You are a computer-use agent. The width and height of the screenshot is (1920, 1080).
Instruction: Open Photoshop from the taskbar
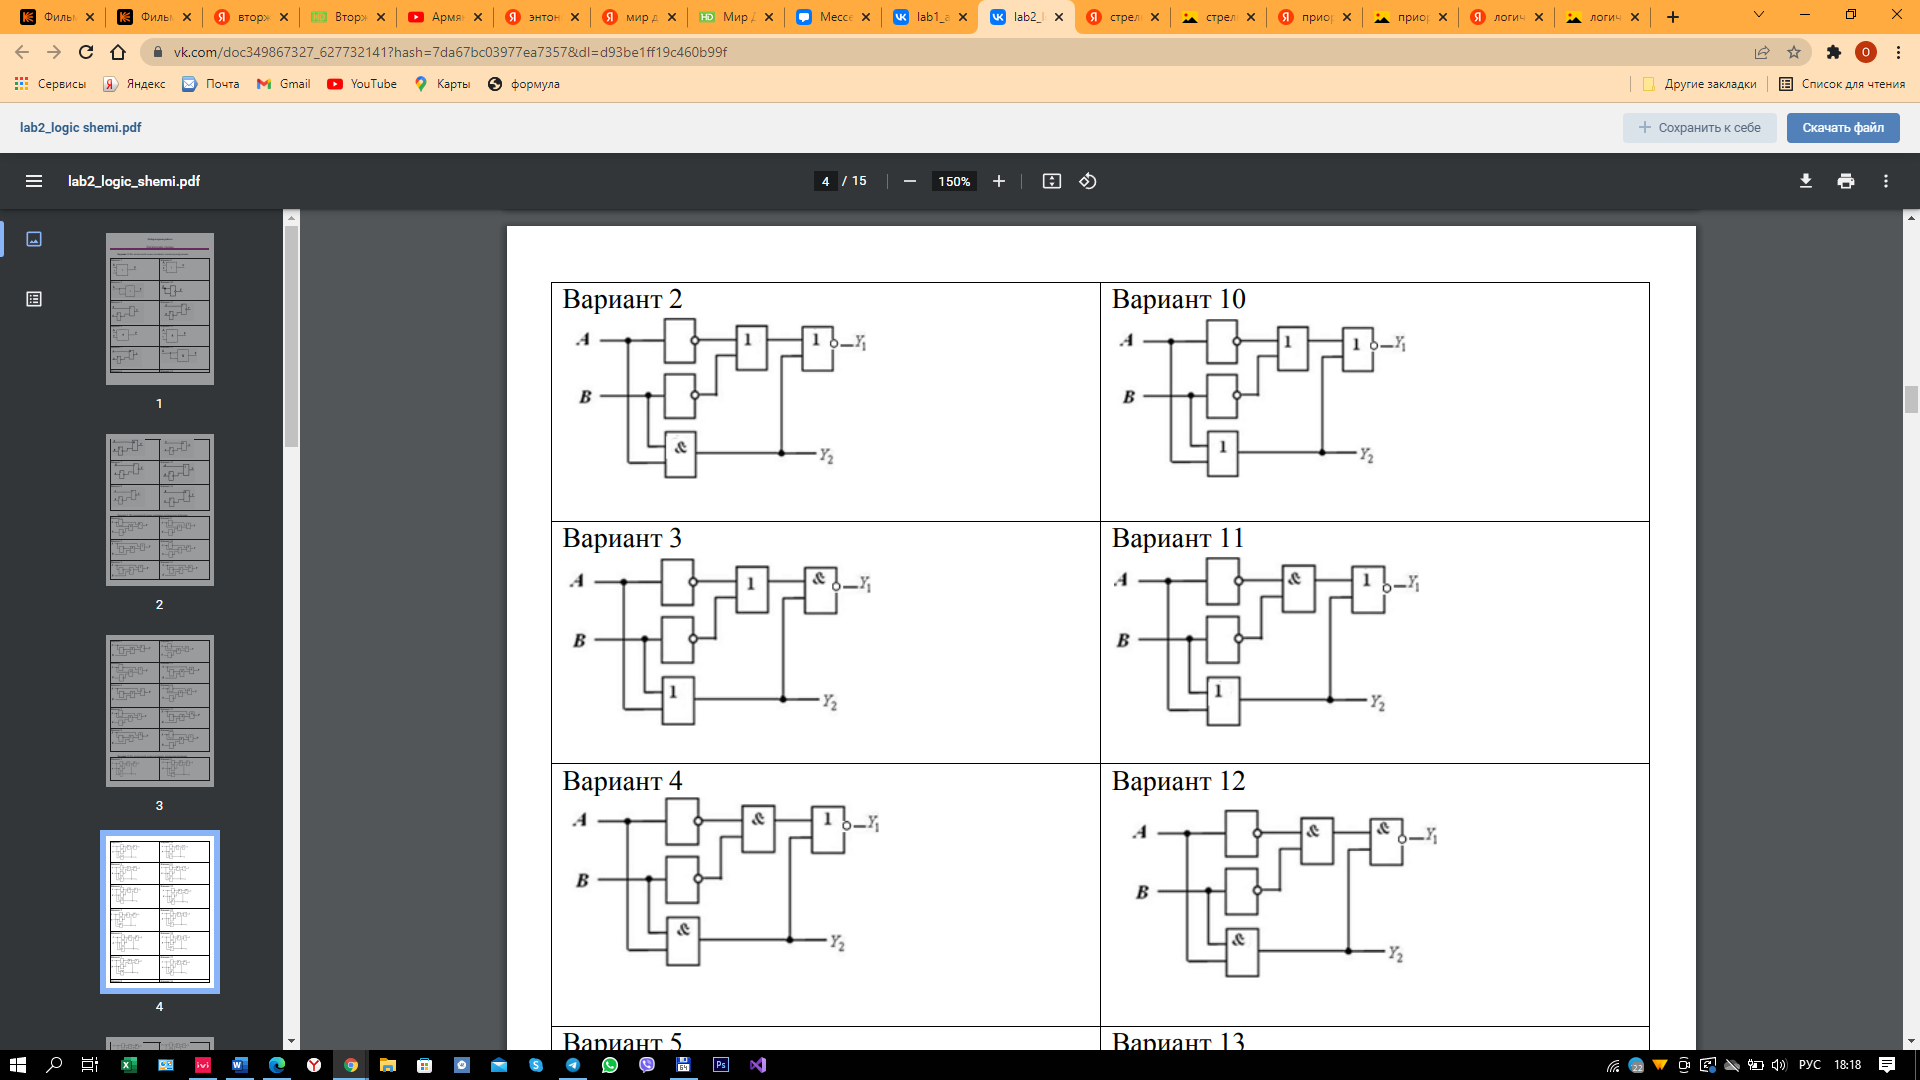[721, 1065]
